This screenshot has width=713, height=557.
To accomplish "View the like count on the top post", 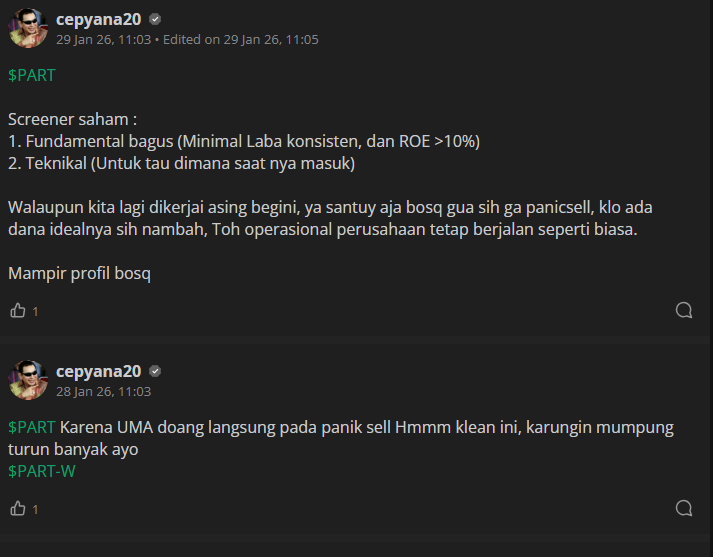I will click(35, 311).
